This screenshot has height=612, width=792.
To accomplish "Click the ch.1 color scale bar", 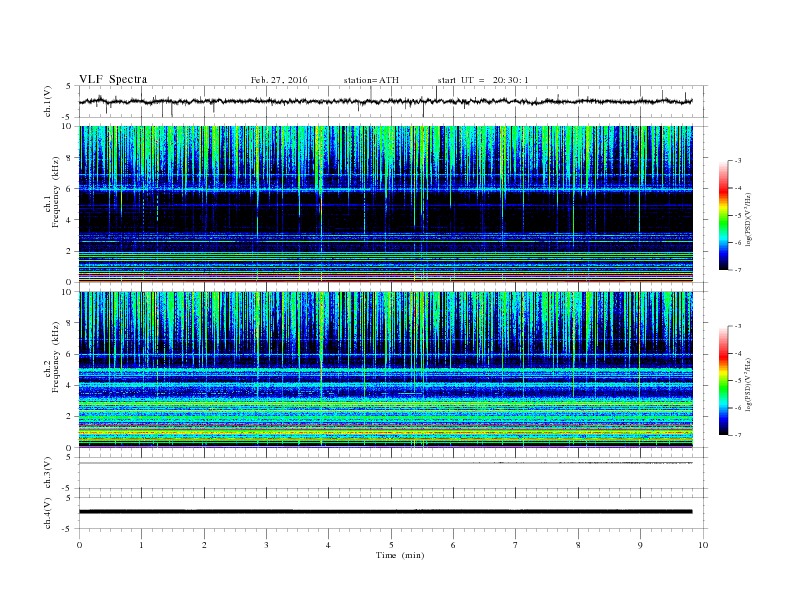I will click(723, 215).
